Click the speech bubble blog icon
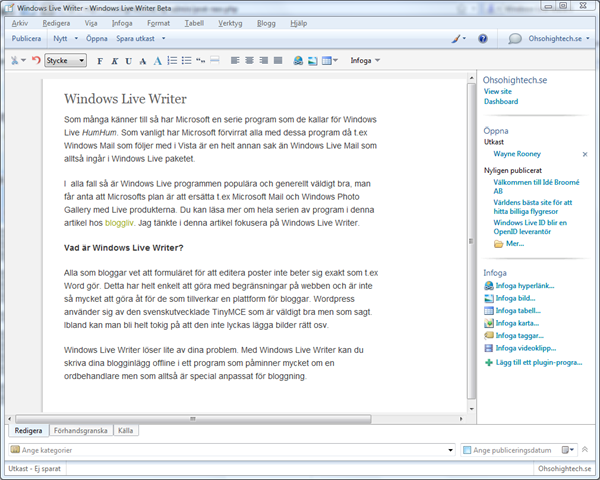This screenshot has height=480, width=600. 515,39
